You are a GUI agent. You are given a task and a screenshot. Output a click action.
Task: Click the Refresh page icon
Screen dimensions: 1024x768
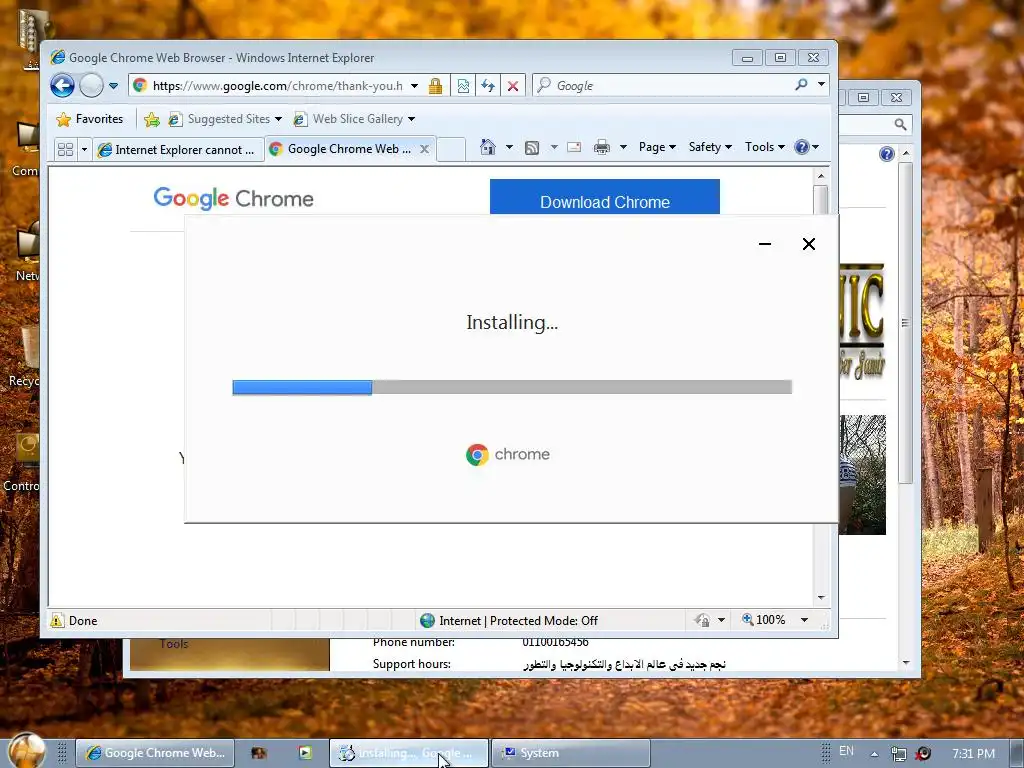488,86
